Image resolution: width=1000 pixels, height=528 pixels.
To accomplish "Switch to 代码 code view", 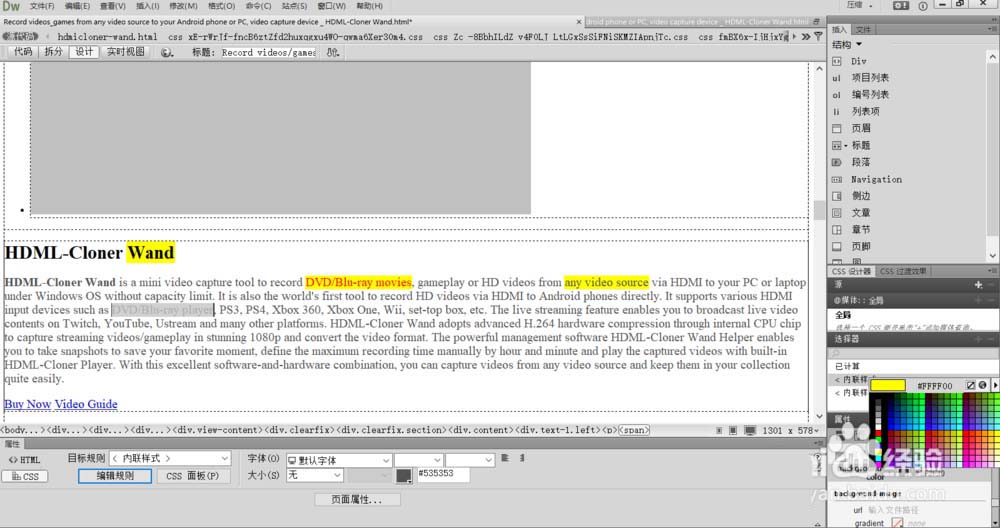I will coord(23,52).
